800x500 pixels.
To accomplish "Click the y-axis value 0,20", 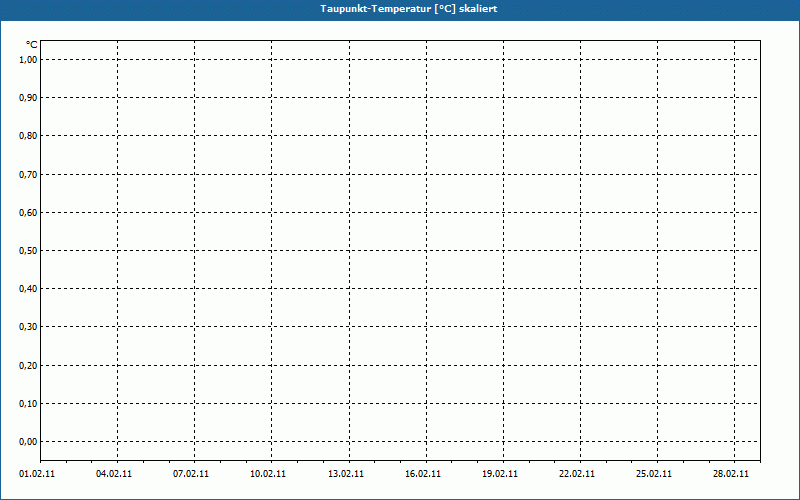I will click(28, 365).
